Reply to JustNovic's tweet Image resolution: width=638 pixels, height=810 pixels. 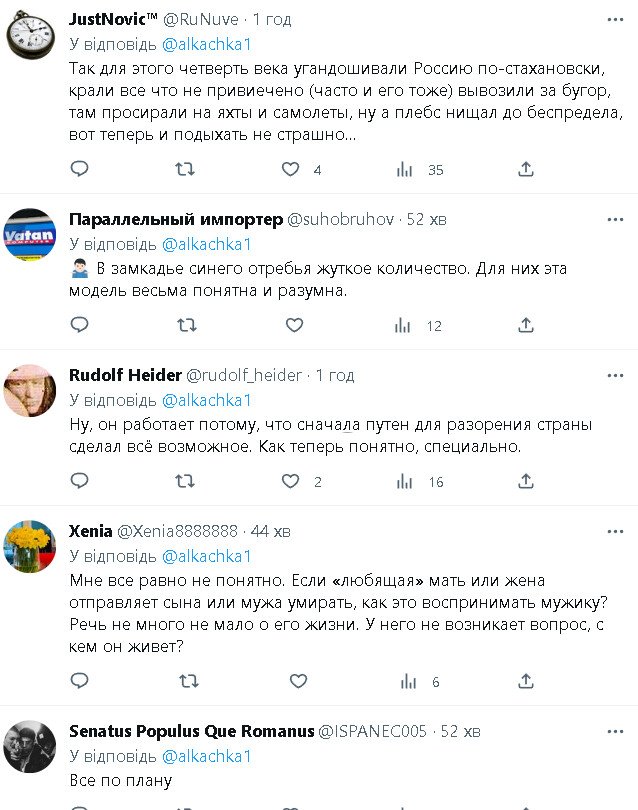(80, 170)
